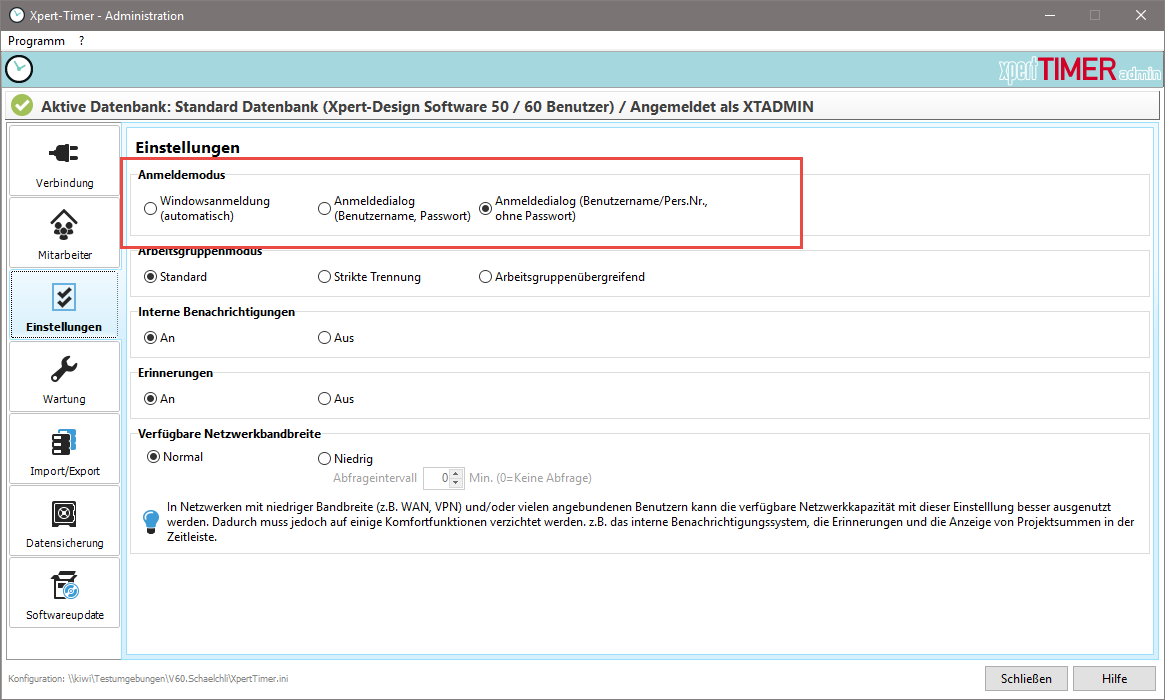Open the Wartung wrench icon
Image resolution: width=1165 pixels, height=700 pixels.
coord(64,370)
